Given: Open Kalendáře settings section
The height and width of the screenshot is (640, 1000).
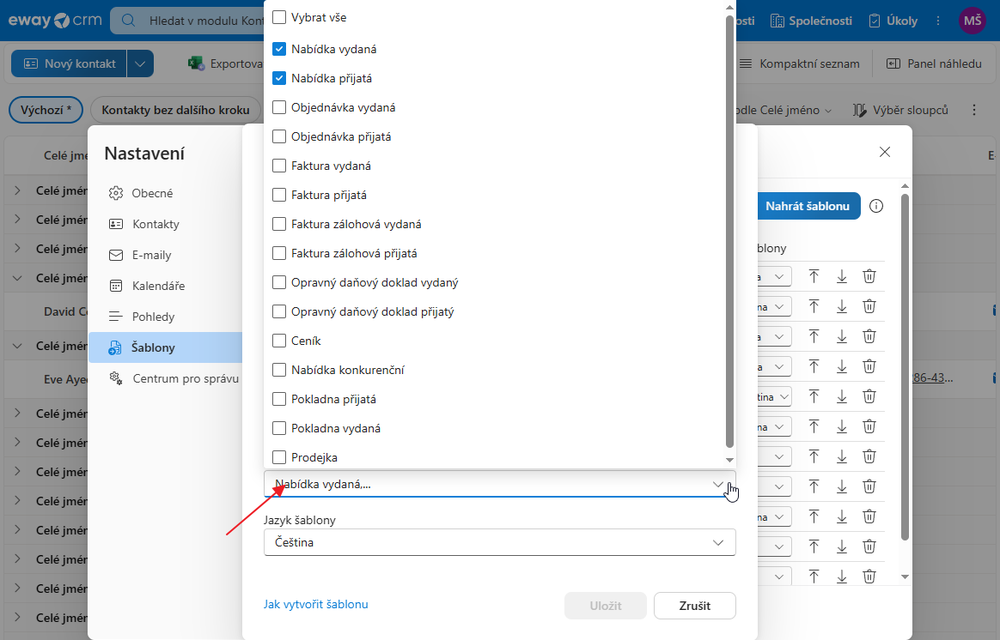Looking at the screenshot, I should [158, 286].
